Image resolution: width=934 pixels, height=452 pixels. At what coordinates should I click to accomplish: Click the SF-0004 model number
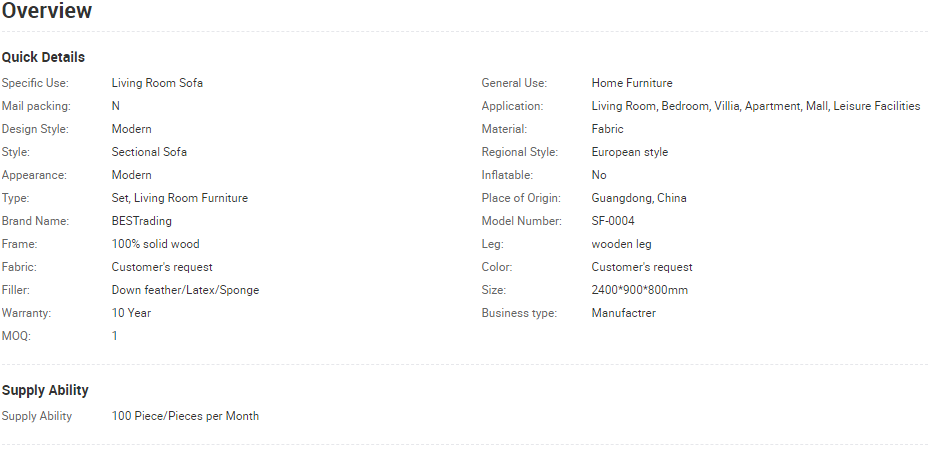(613, 221)
